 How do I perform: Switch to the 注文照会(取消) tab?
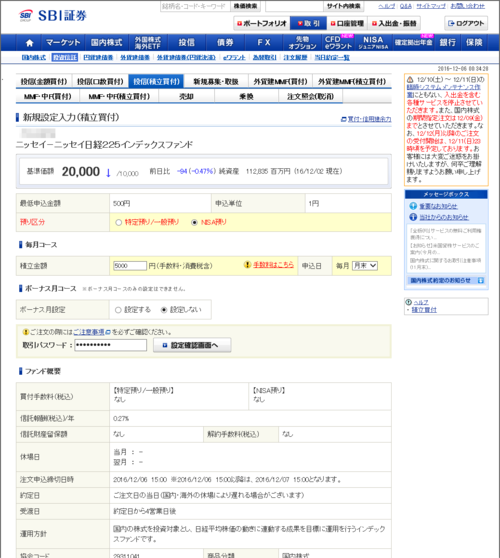click(x=310, y=96)
